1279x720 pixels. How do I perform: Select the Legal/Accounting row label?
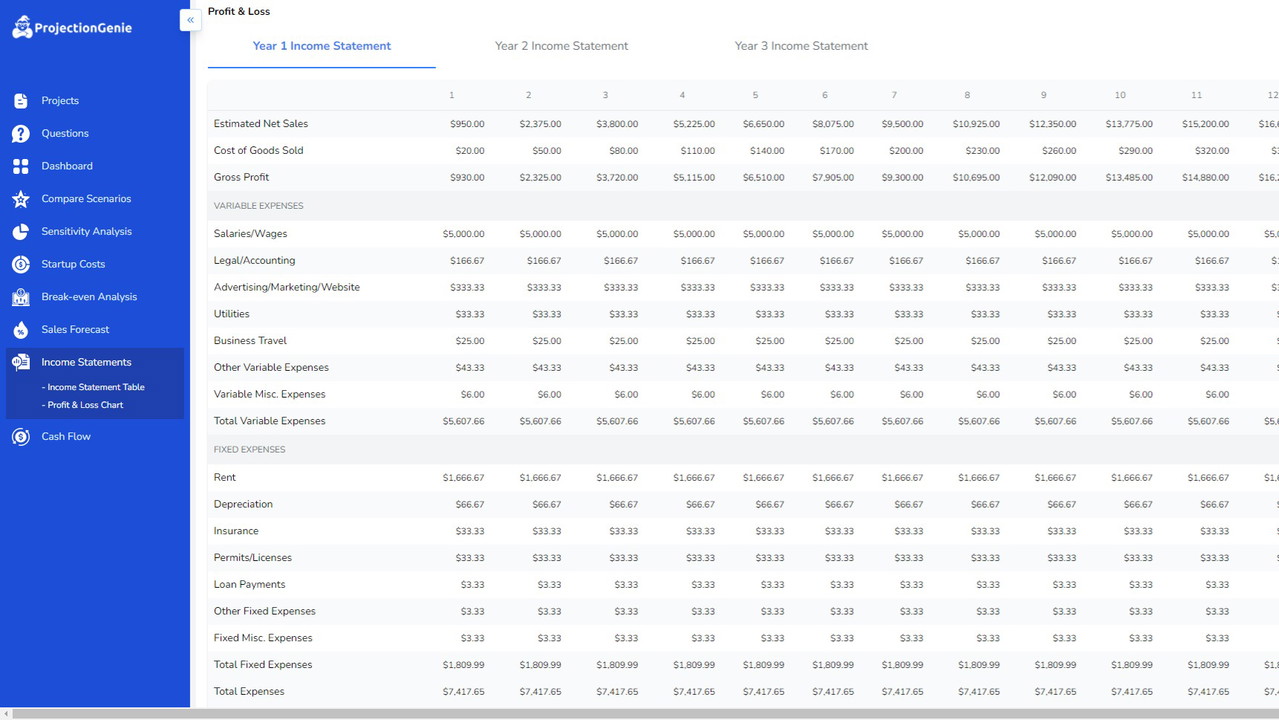coord(254,261)
